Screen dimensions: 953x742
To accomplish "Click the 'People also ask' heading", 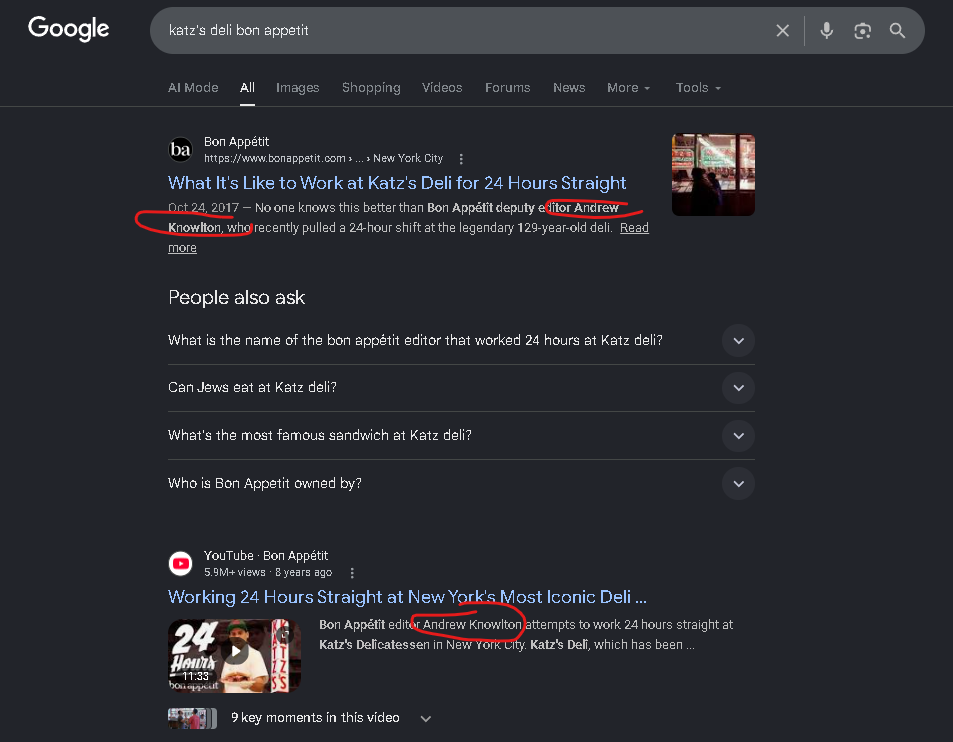I will point(236,297).
